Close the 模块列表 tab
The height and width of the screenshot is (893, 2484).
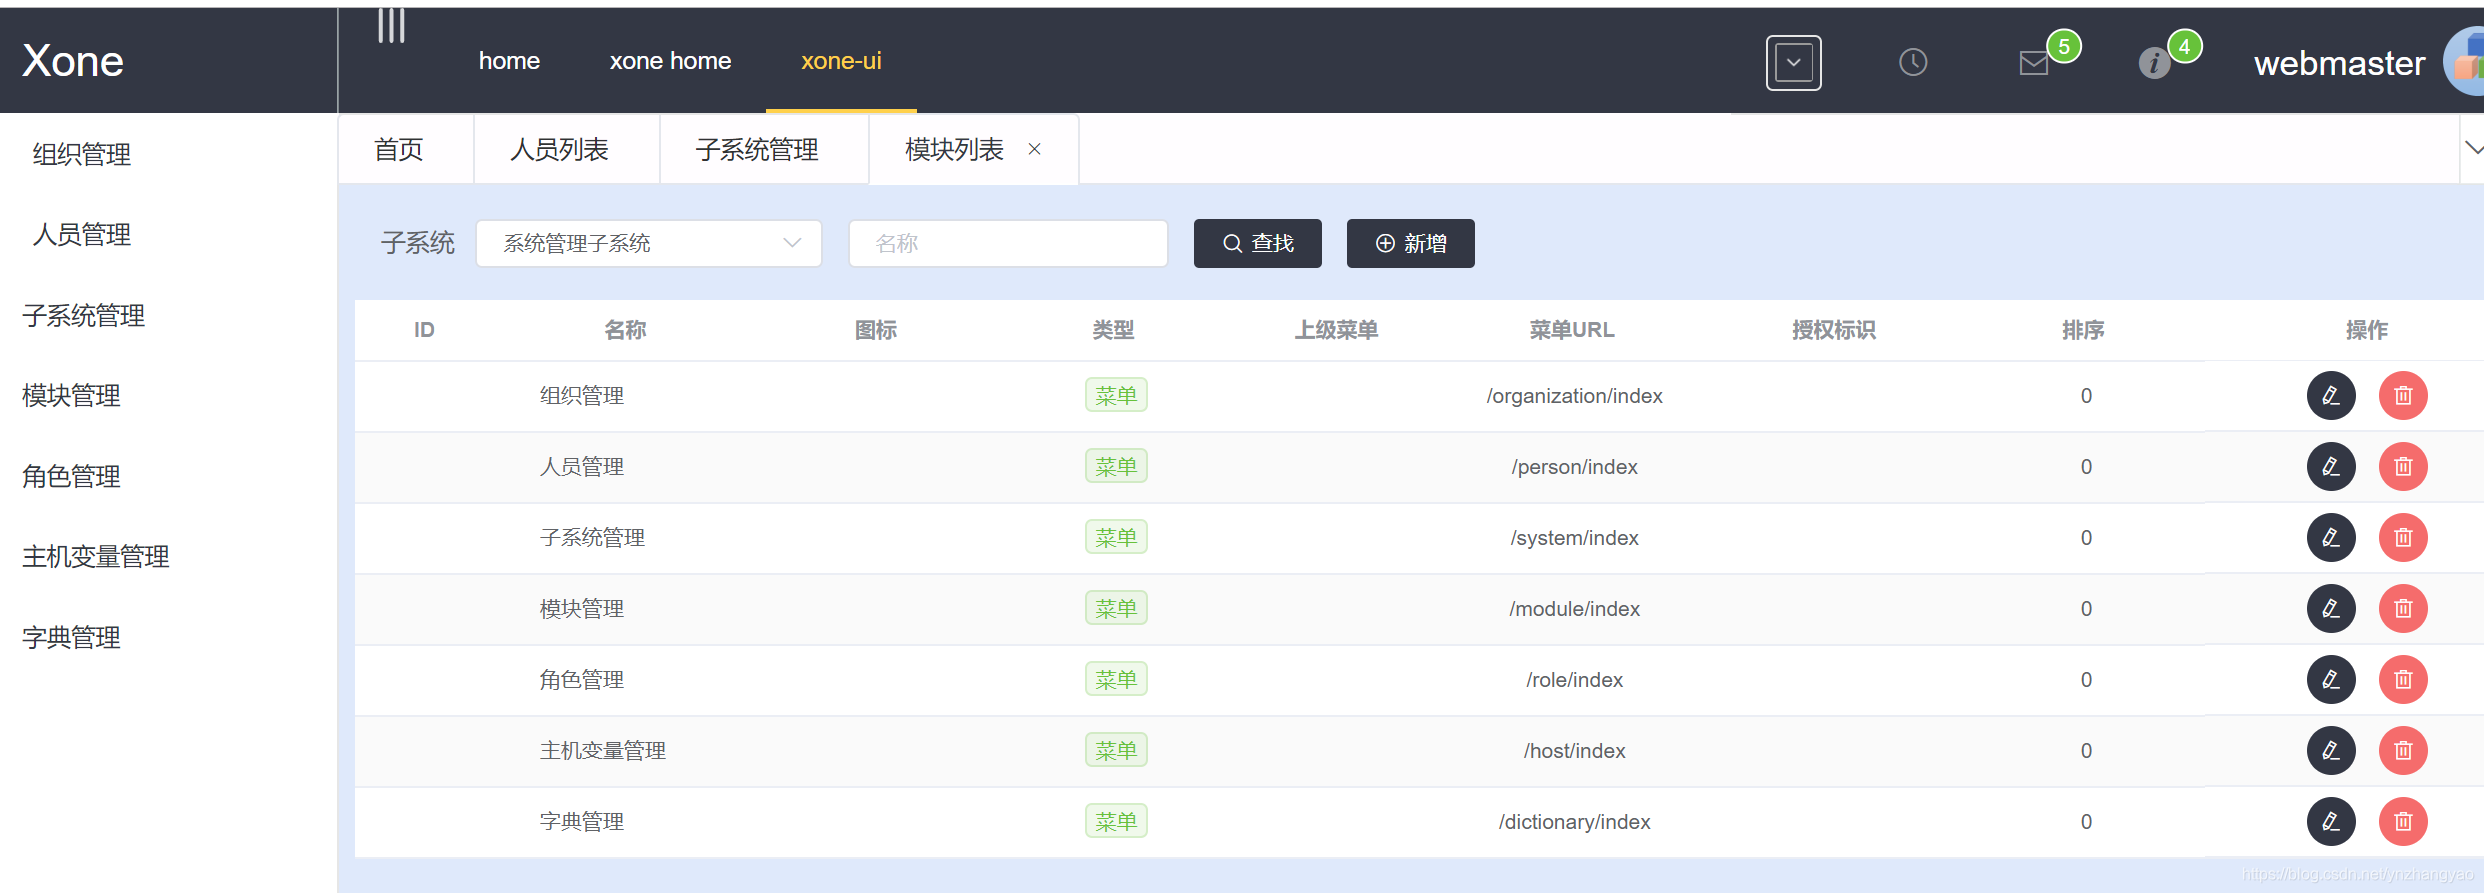[1035, 149]
